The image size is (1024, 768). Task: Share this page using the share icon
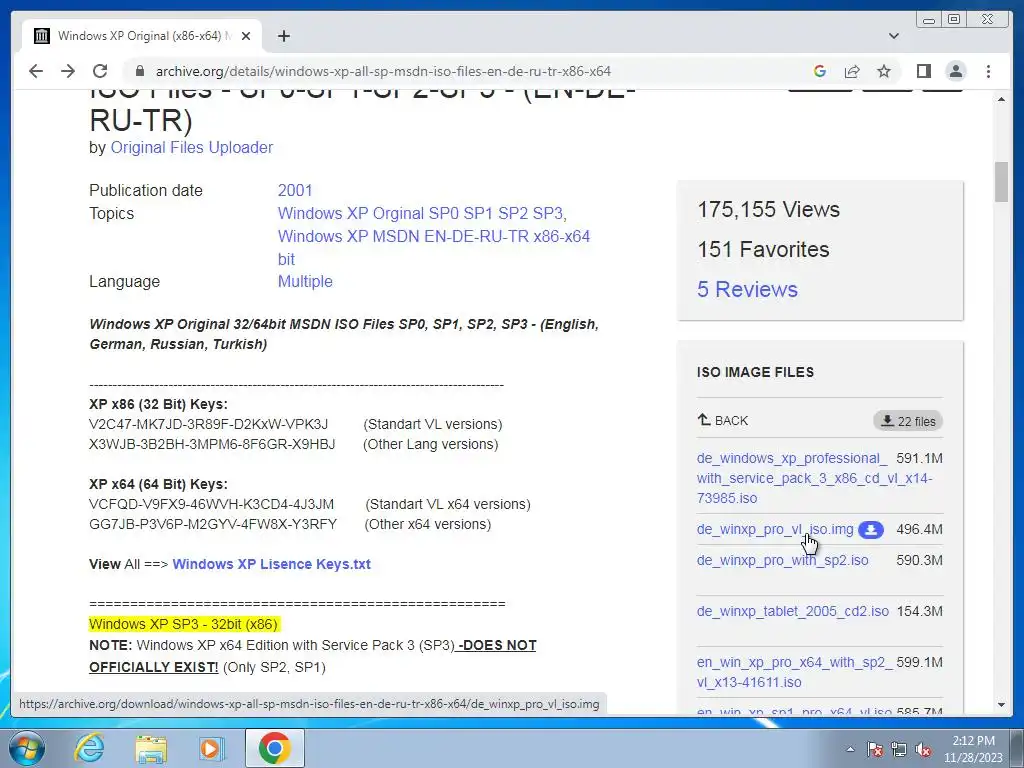click(x=852, y=71)
